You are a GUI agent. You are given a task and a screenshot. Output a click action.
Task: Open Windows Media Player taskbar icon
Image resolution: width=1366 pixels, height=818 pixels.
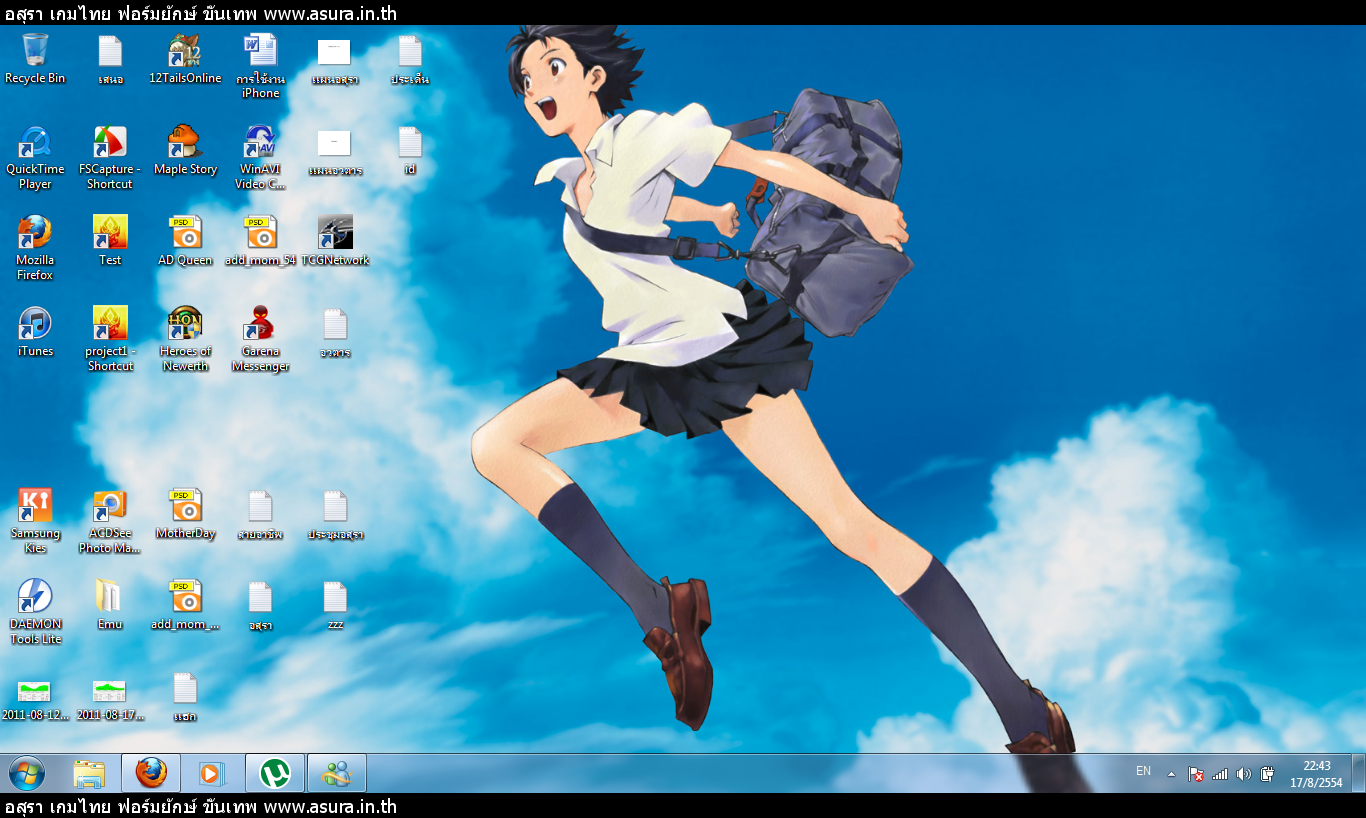coord(212,773)
